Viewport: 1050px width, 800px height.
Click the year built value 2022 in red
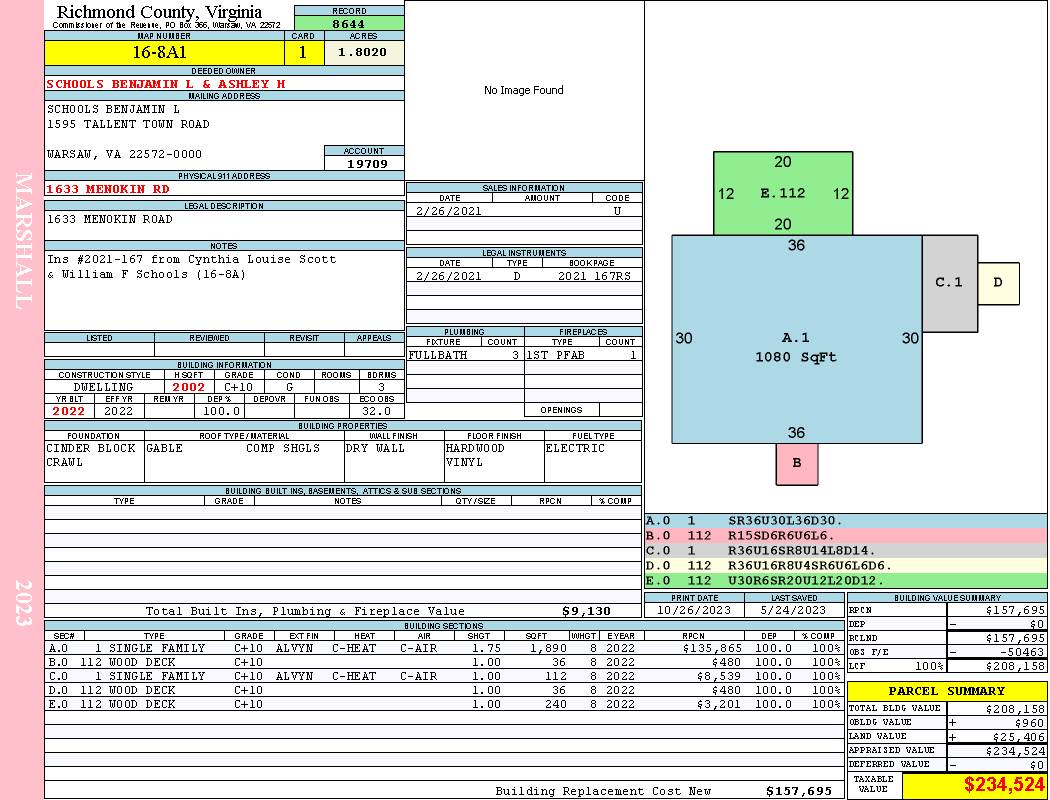69,411
